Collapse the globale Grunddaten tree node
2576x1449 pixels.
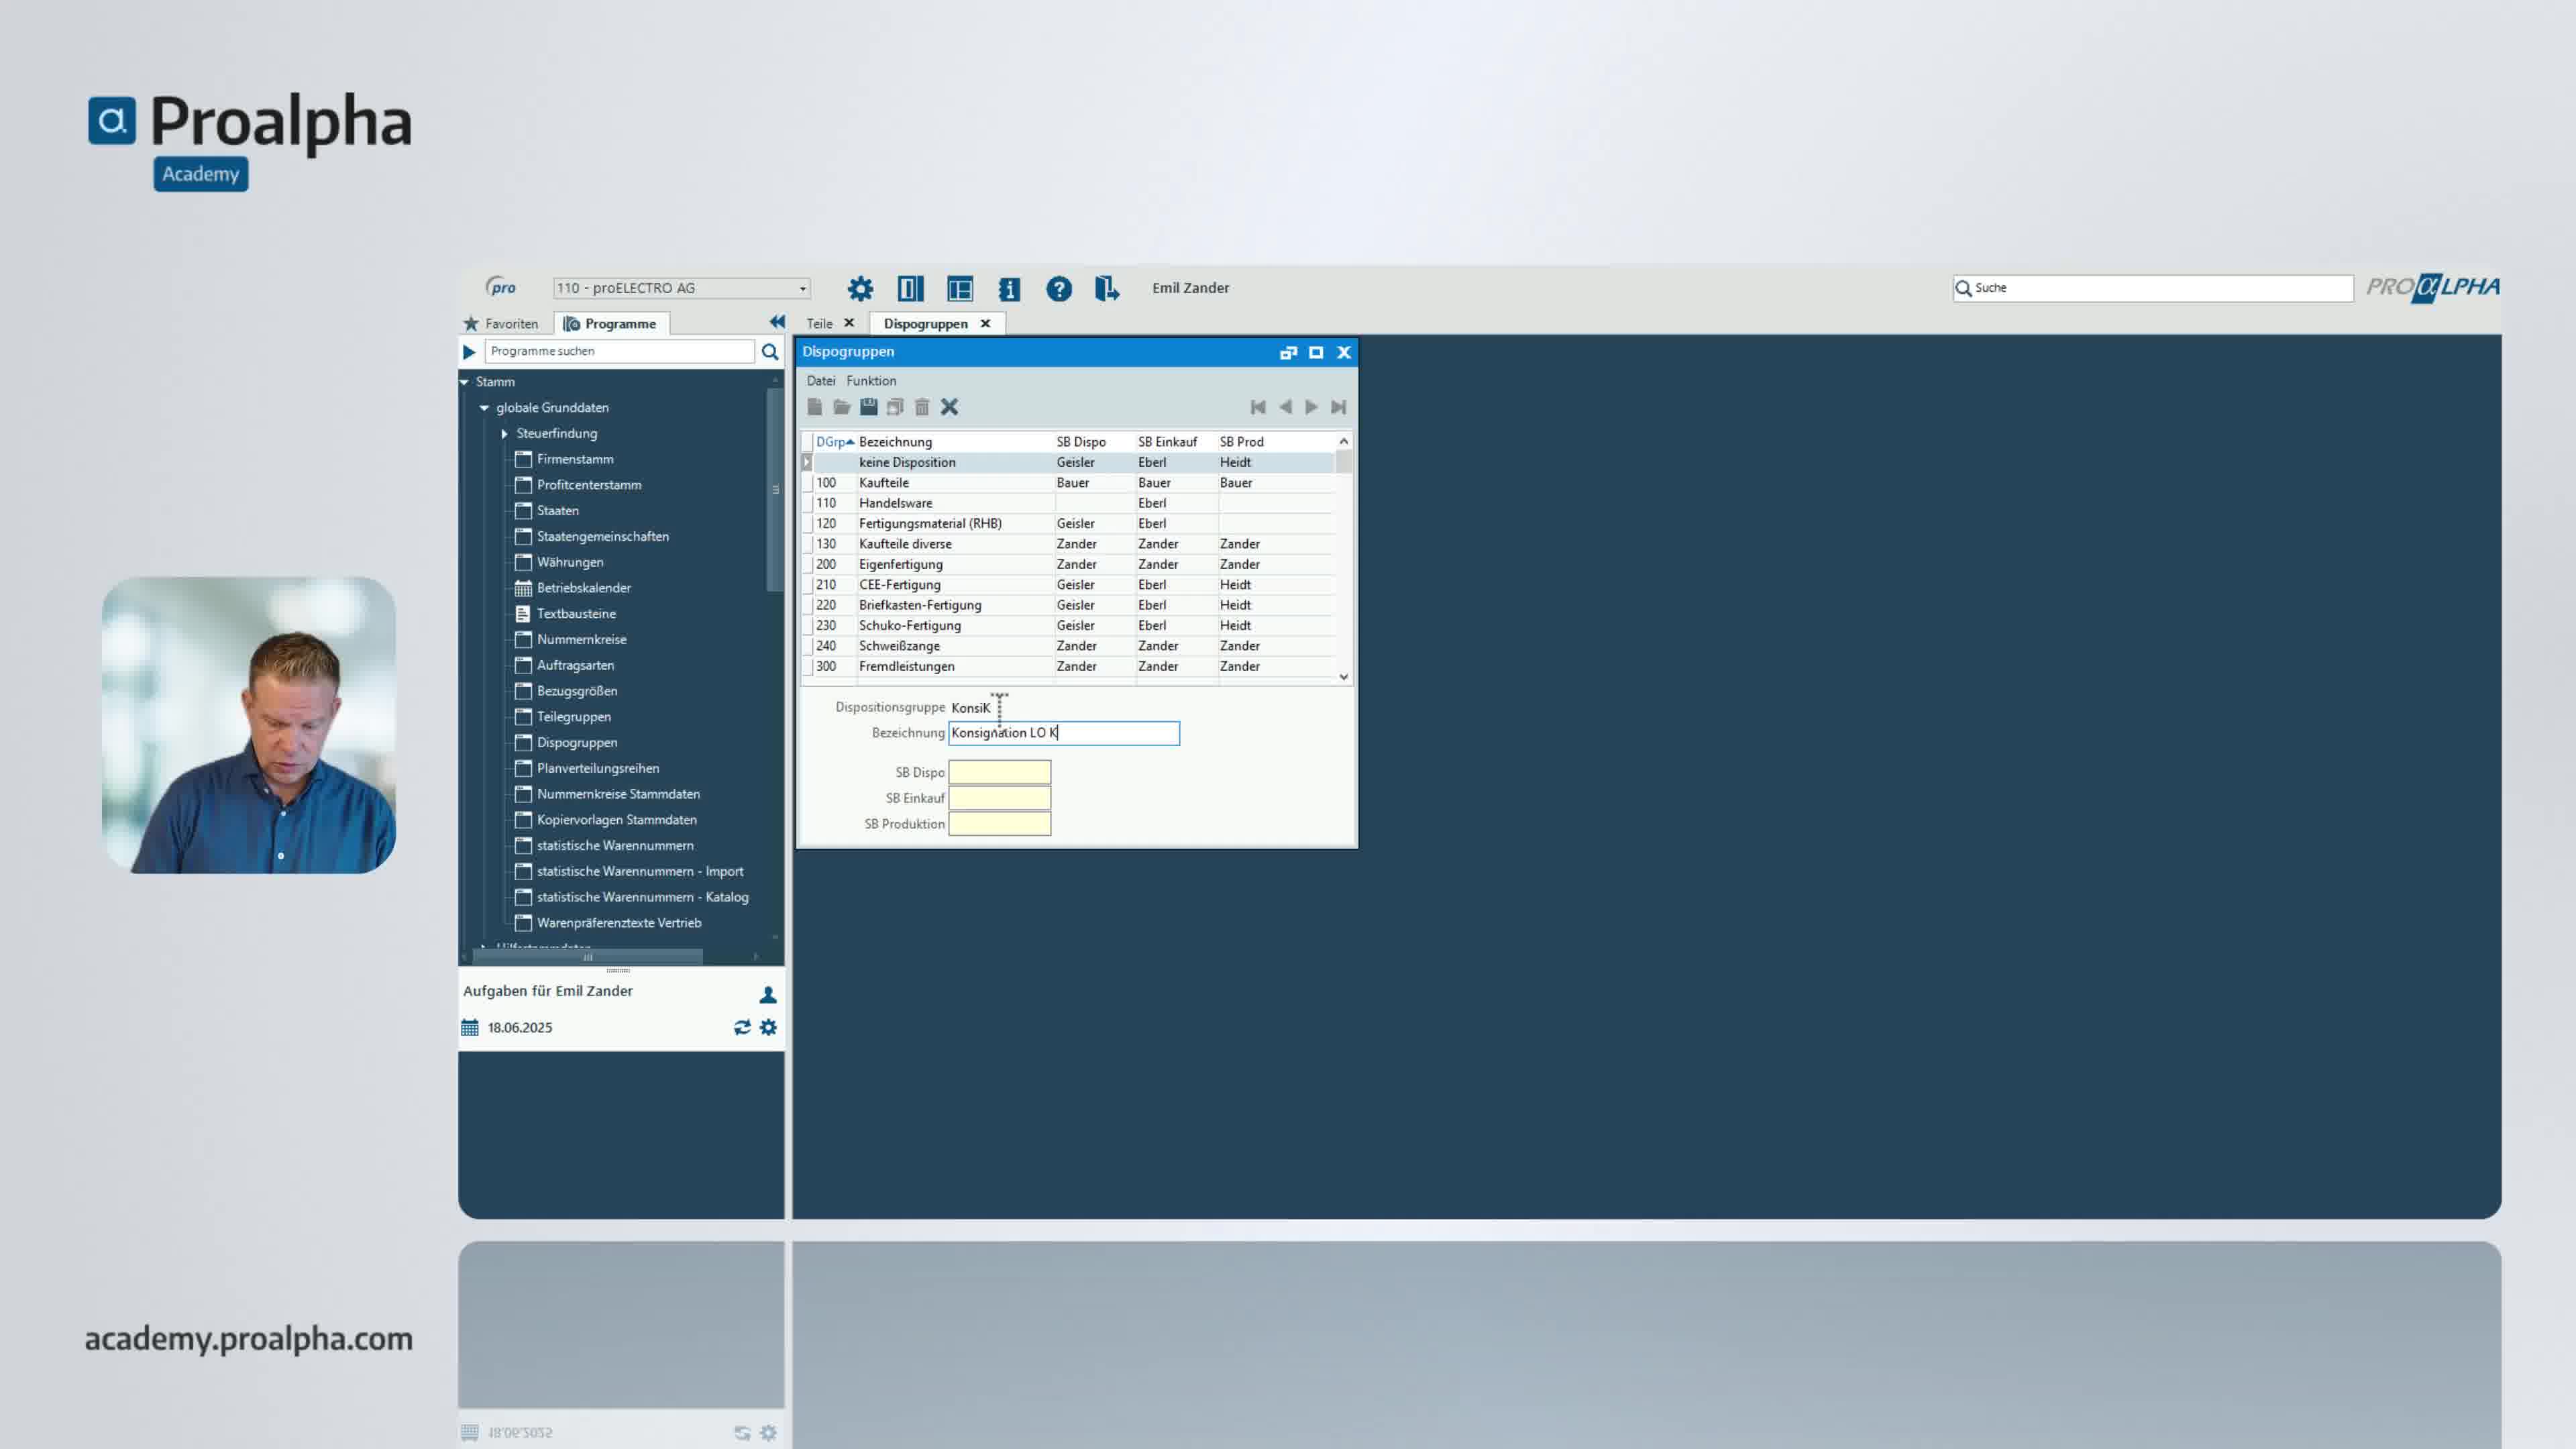coord(485,408)
